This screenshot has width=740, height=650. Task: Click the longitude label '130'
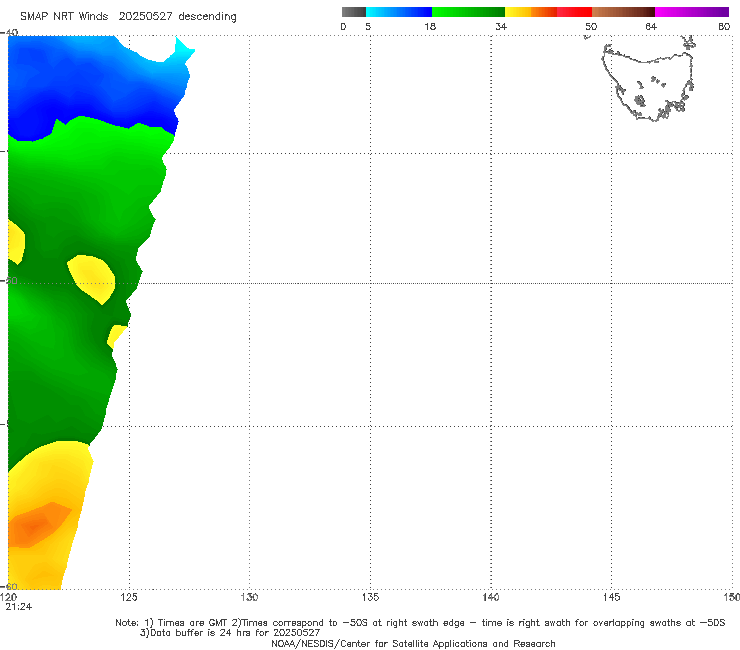click(249, 598)
